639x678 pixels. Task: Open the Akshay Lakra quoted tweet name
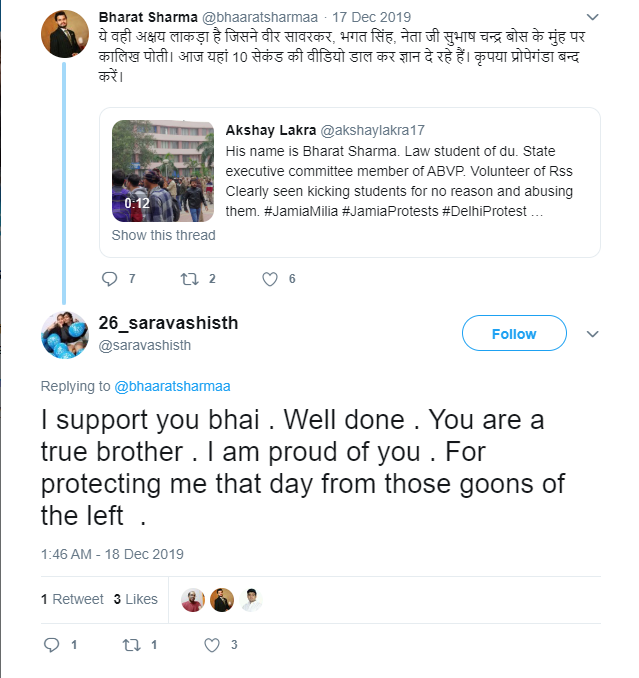[271, 130]
